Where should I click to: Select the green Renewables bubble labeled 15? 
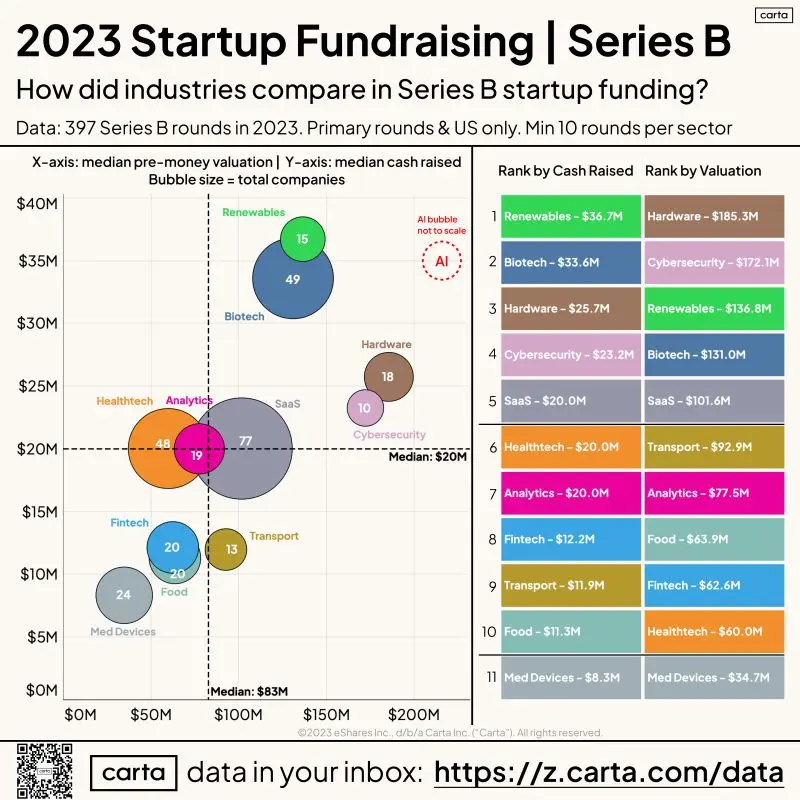303,239
